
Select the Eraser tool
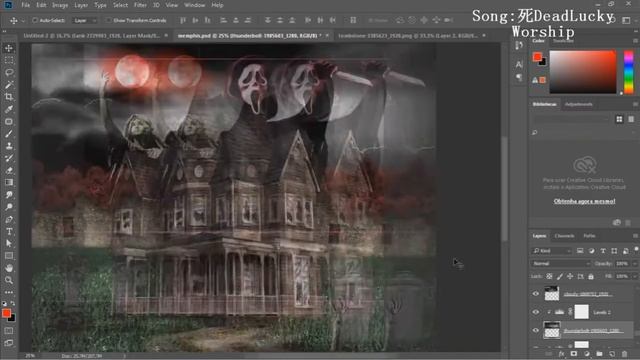click(9, 171)
